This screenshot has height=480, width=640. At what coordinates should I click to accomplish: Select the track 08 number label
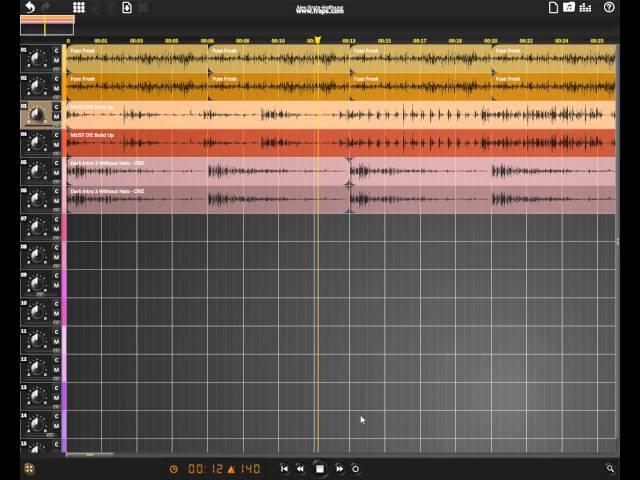coord(24,247)
